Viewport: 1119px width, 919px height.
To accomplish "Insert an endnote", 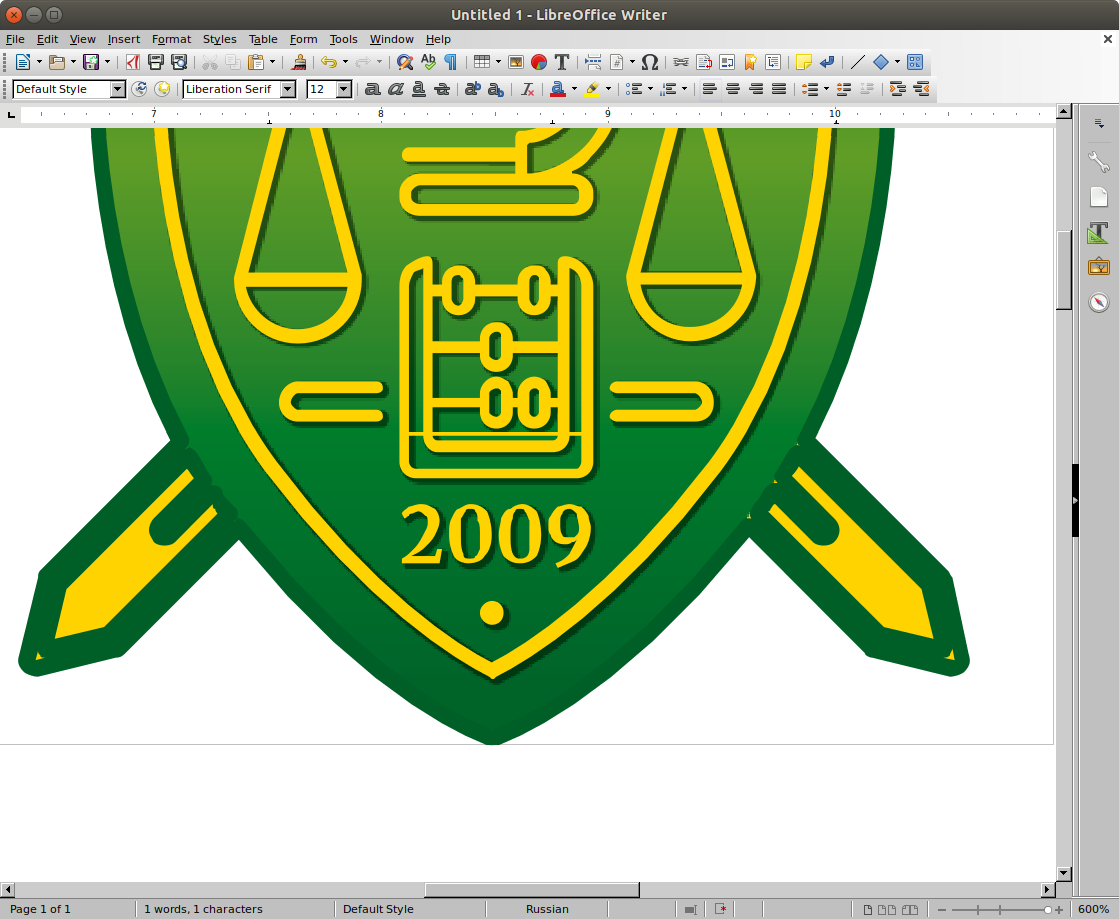I will [x=726, y=62].
